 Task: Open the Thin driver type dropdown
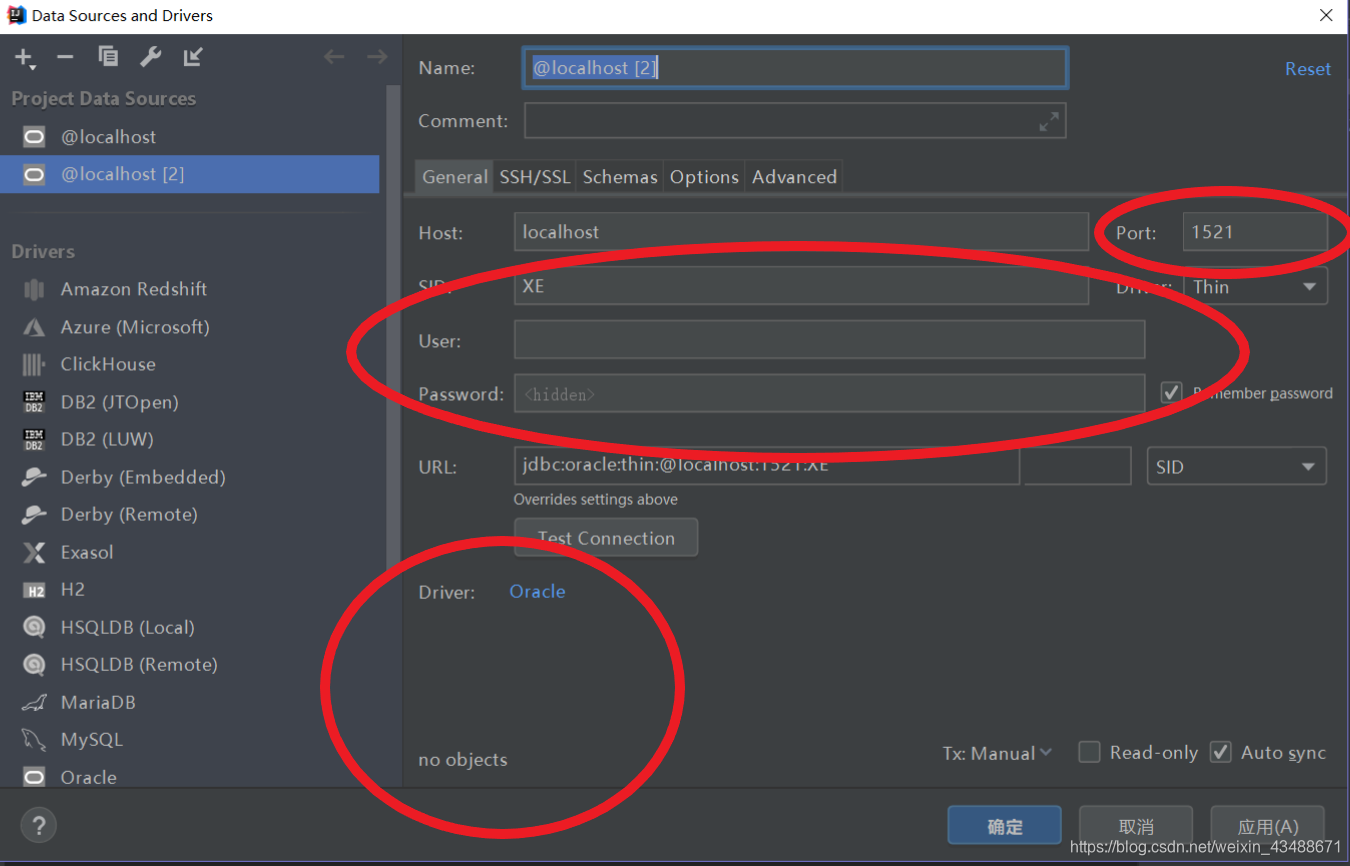[1256, 287]
